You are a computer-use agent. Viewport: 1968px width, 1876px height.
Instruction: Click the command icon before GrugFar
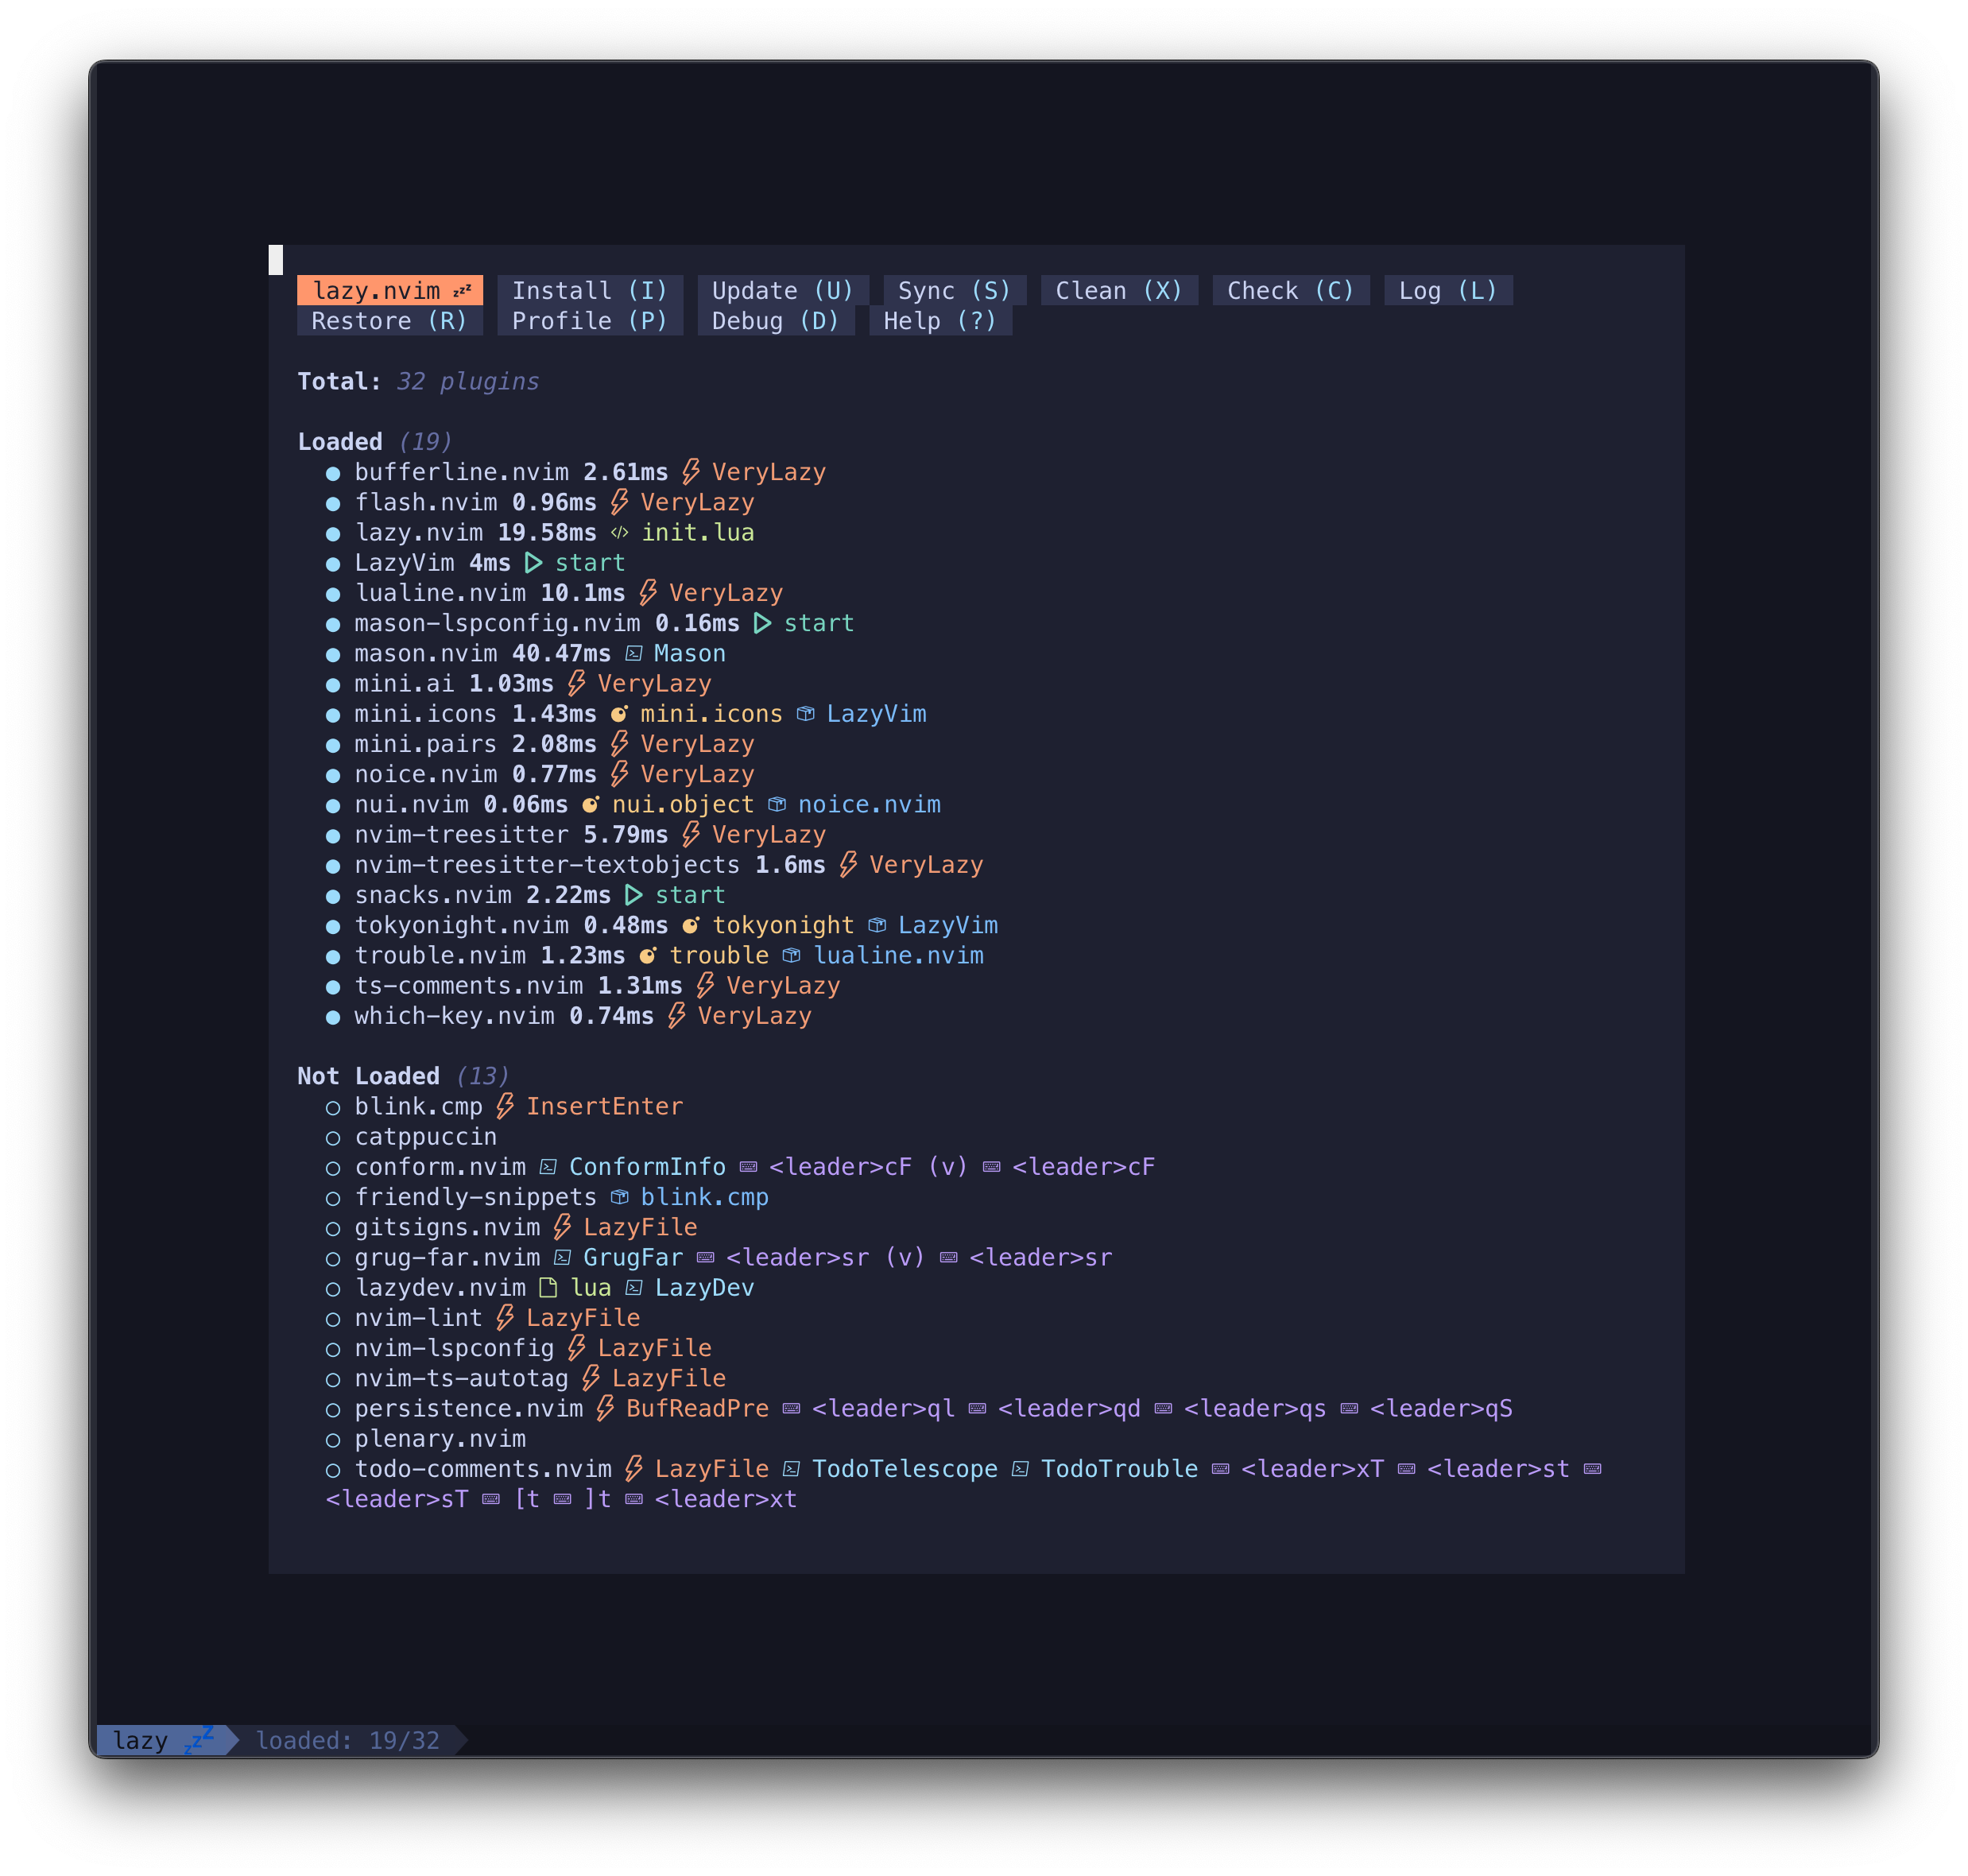pyautogui.click(x=563, y=1258)
